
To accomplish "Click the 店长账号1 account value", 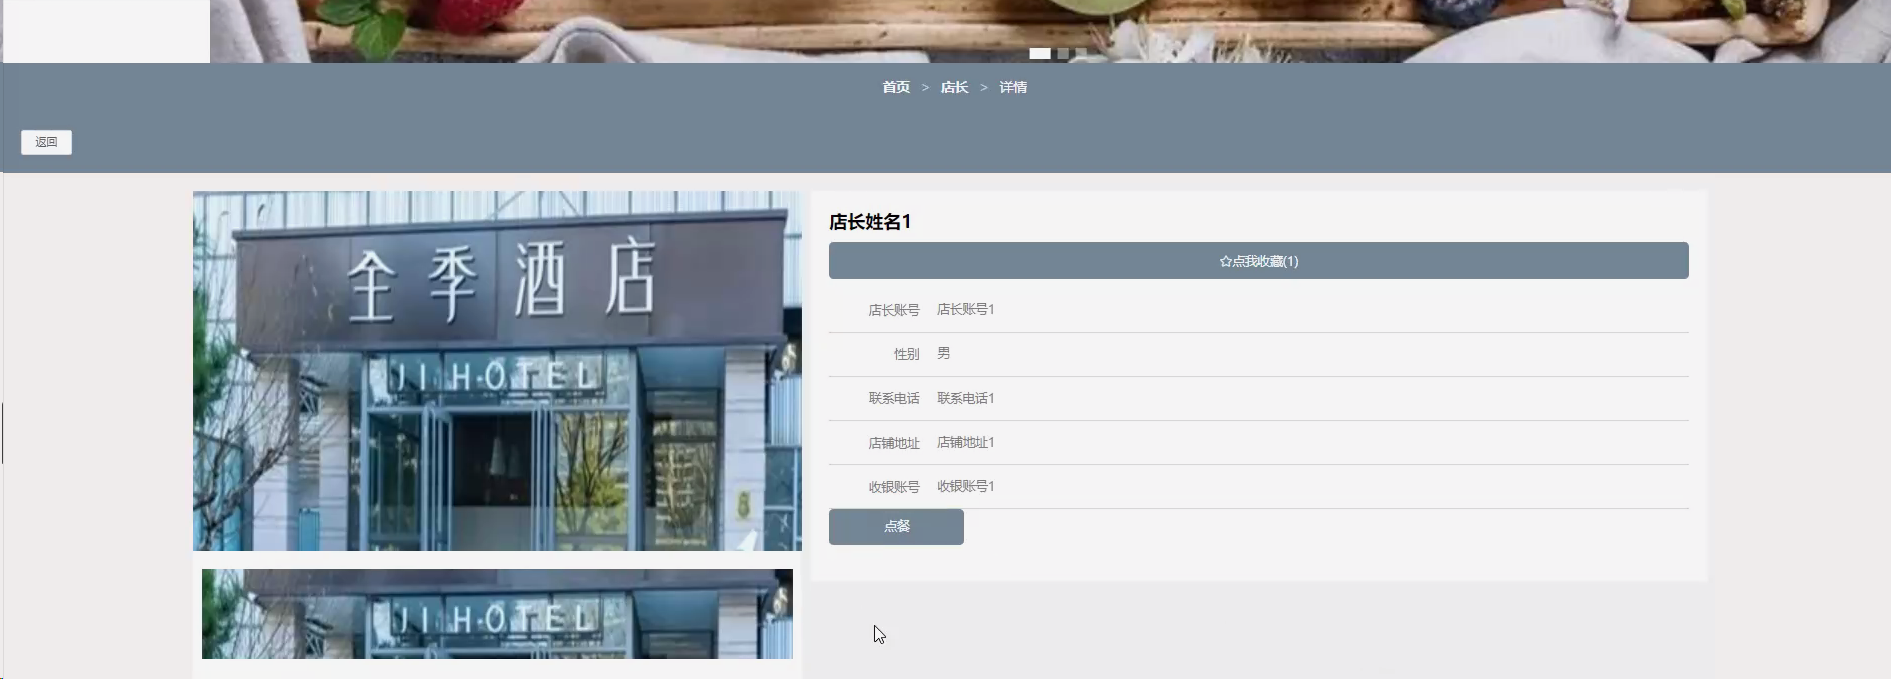I will coord(965,310).
